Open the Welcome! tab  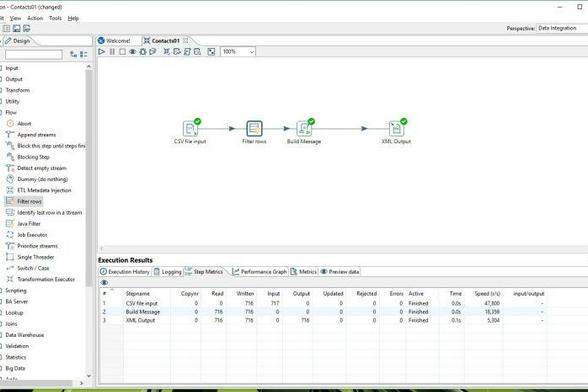tap(114, 41)
